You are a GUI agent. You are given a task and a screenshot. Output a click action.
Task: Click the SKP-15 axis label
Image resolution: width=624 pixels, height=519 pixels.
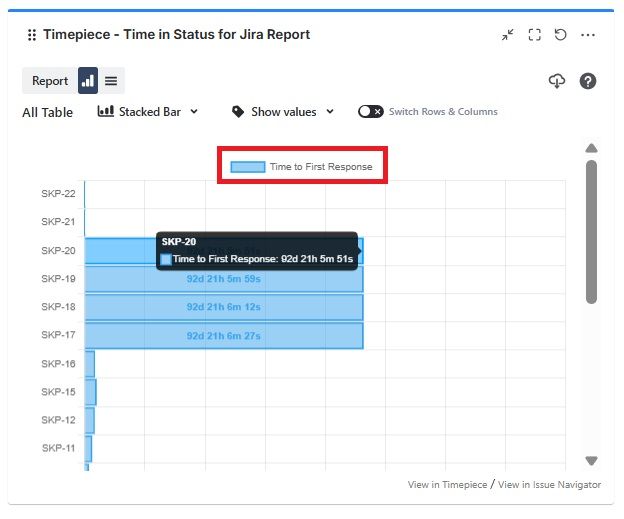pos(58,392)
